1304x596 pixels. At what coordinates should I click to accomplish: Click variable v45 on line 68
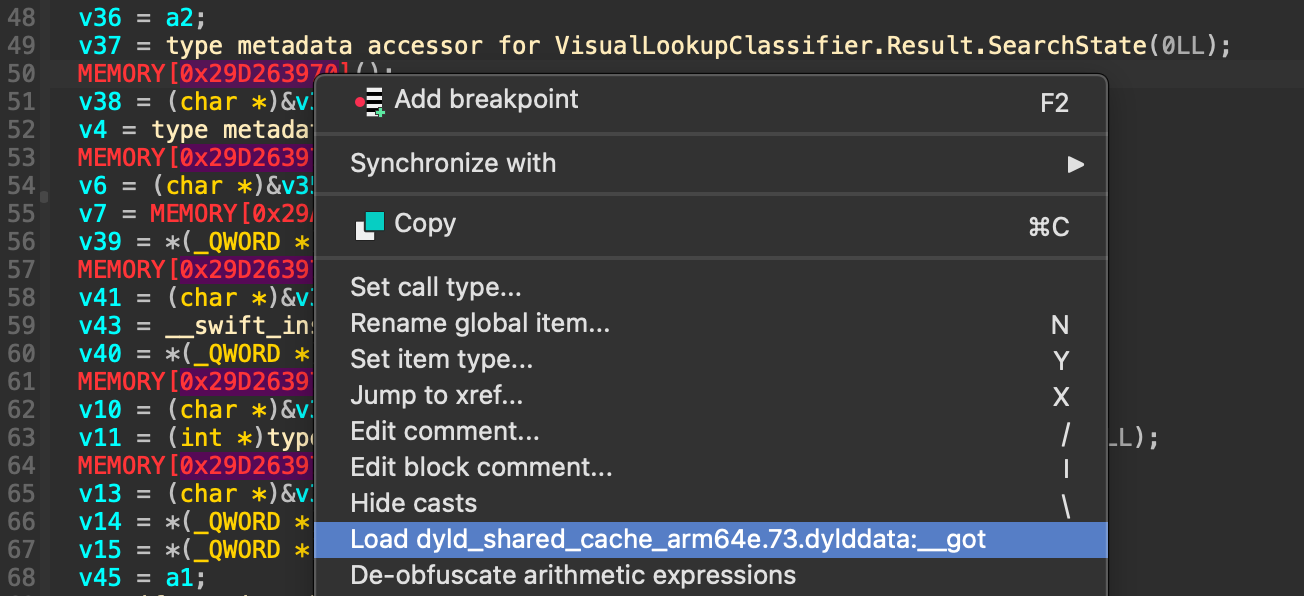coord(98,579)
